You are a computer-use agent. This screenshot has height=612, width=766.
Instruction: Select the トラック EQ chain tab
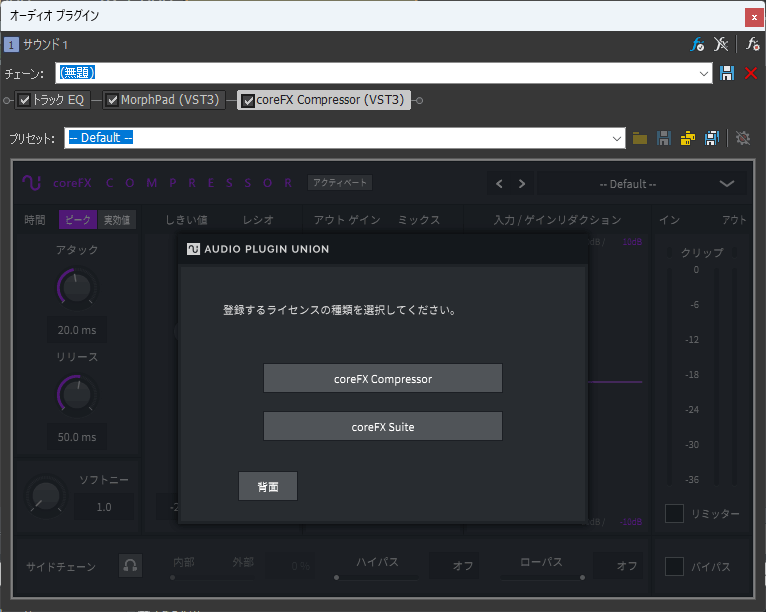(59, 100)
